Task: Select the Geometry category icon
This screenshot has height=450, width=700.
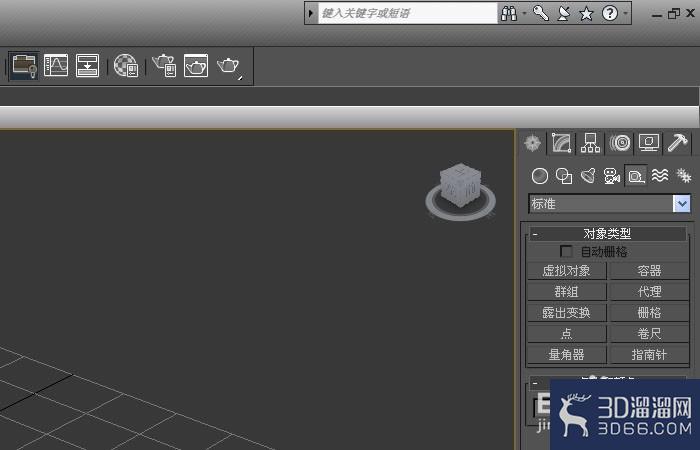Action: pyautogui.click(x=540, y=176)
